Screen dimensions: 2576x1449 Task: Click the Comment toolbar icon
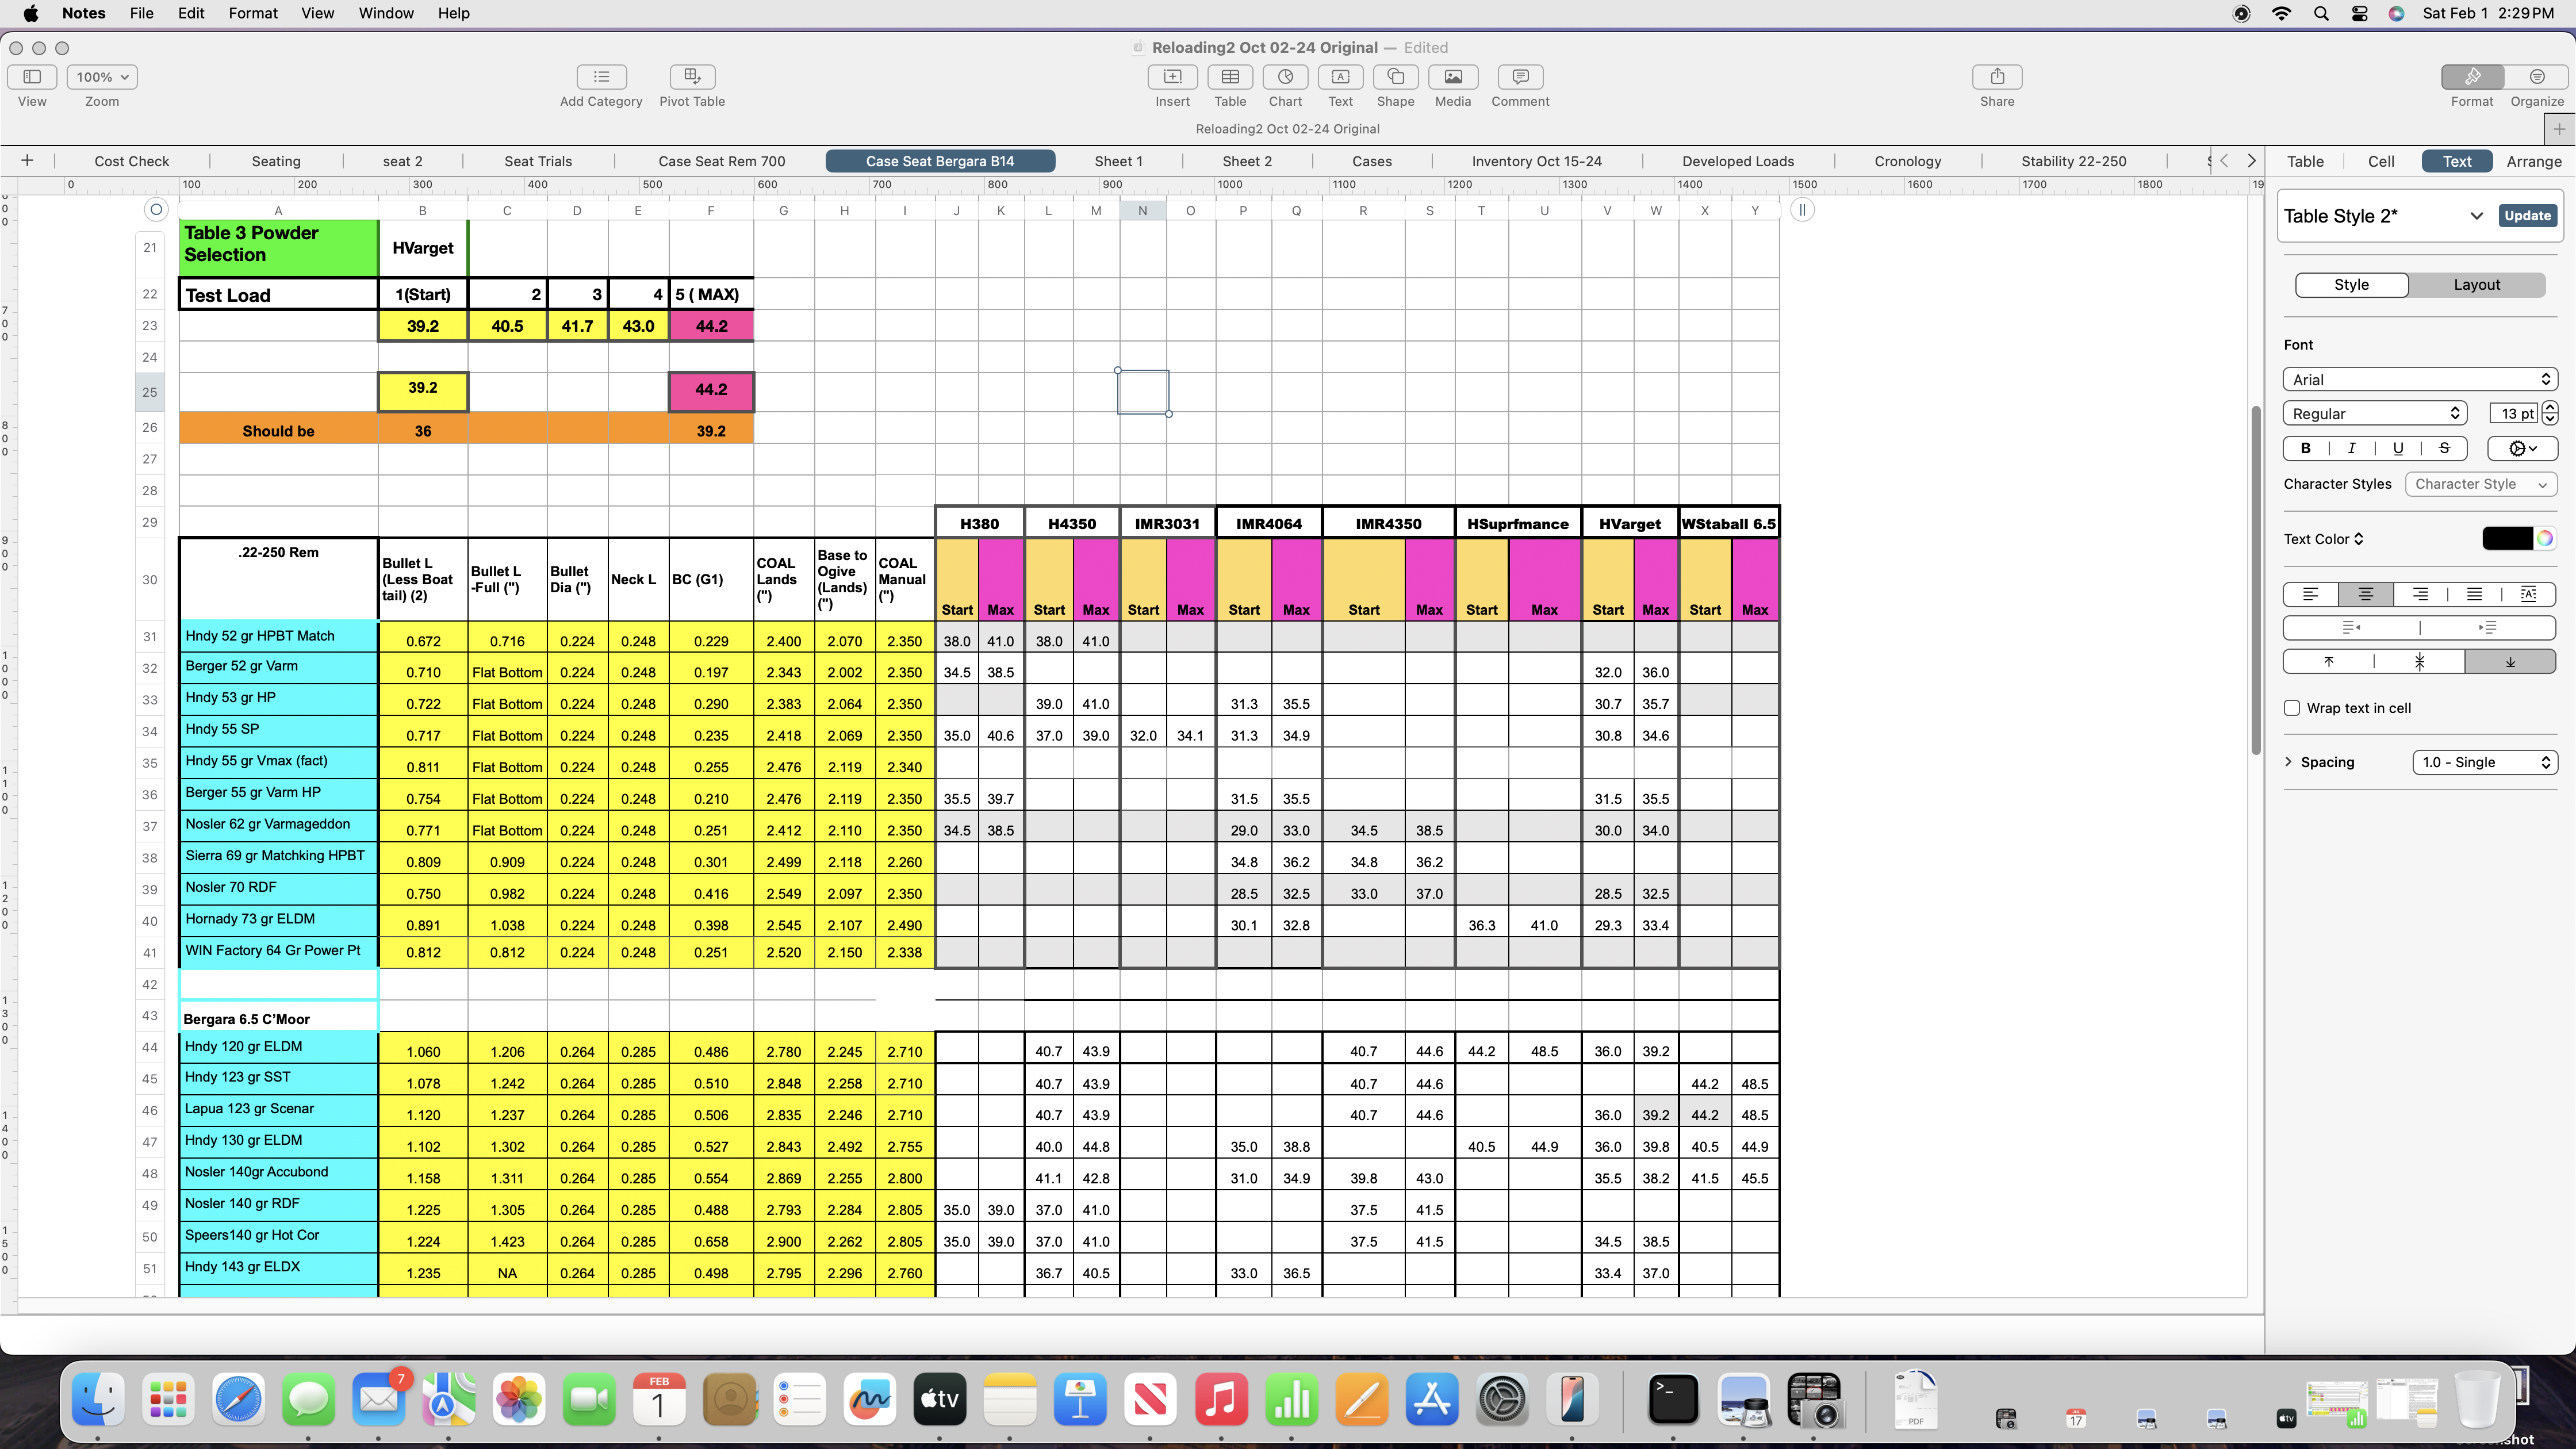click(x=1520, y=77)
